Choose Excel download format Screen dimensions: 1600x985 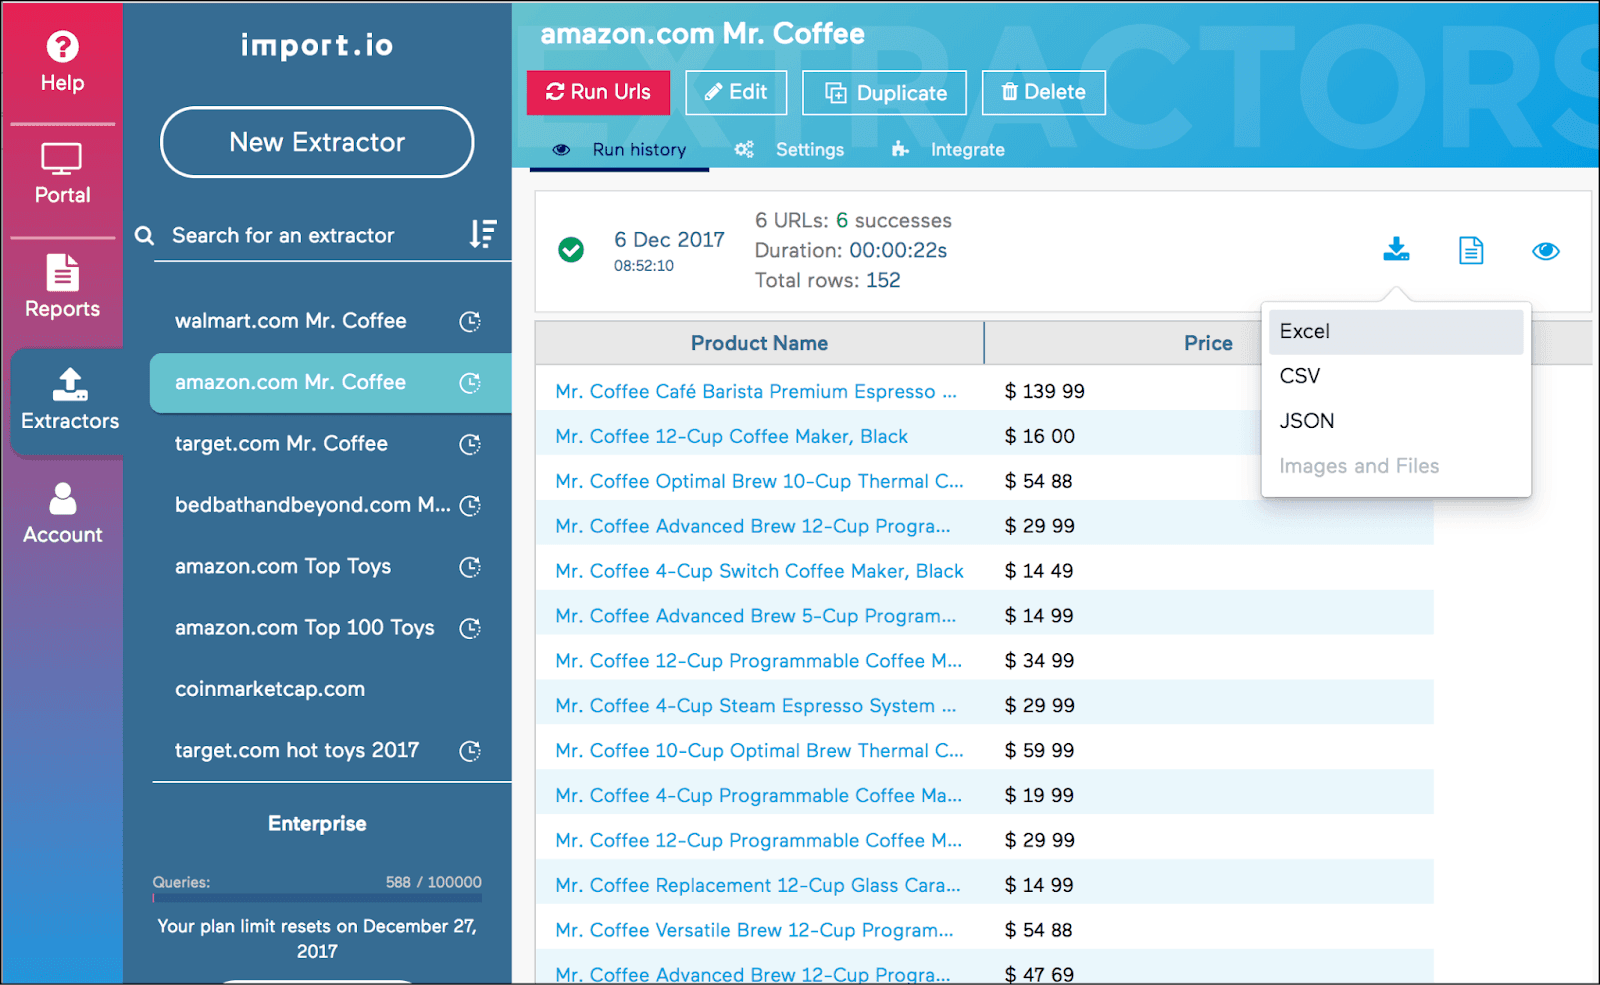(1396, 331)
